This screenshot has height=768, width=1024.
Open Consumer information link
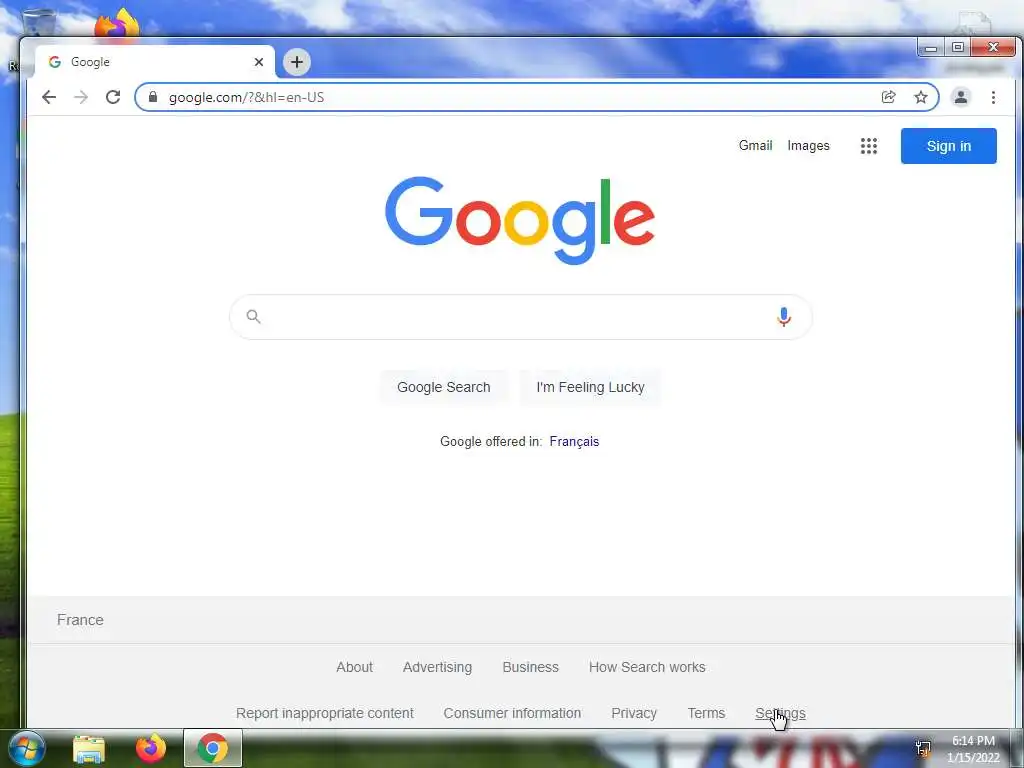[512, 713]
